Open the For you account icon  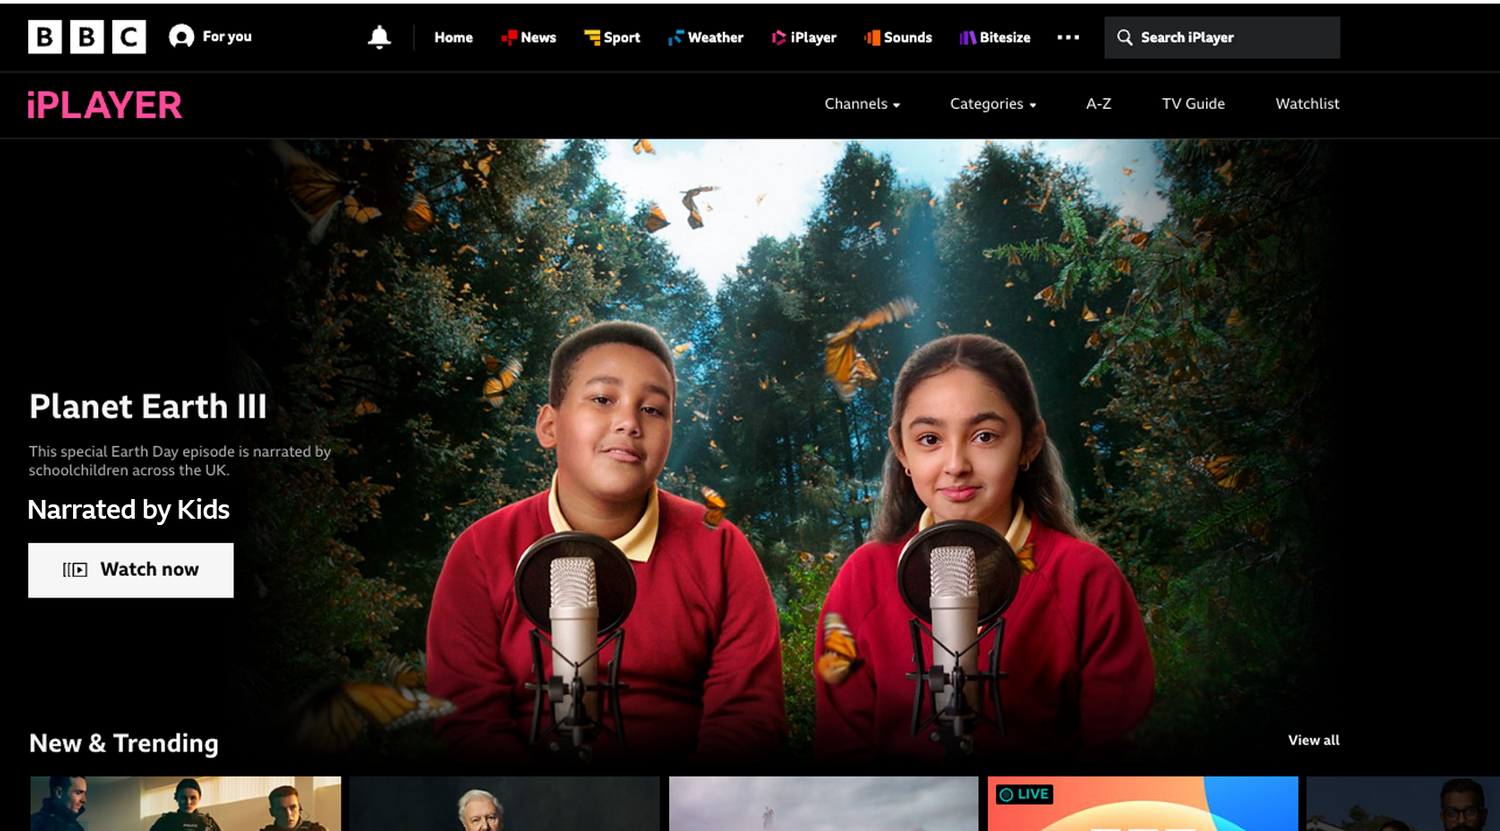tap(181, 37)
